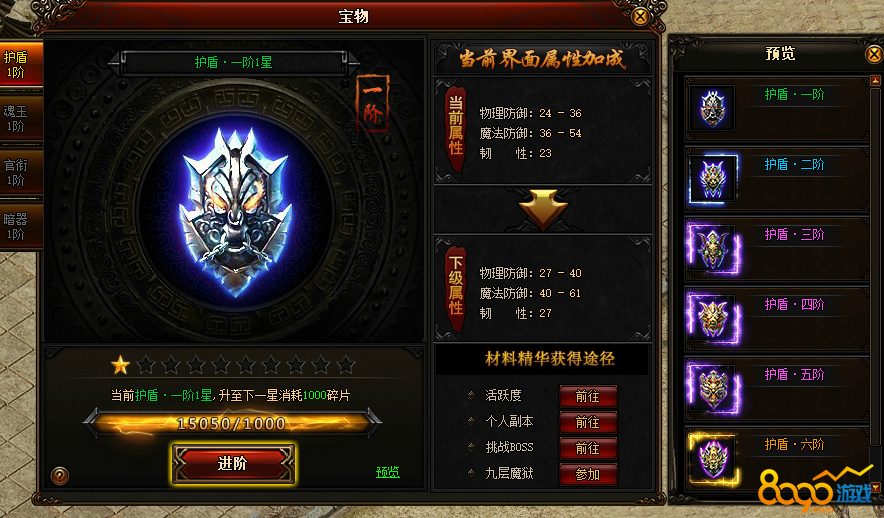Select the 护盾·四阶 shield icon
The width and height of the screenshot is (884, 518).
coord(713,318)
